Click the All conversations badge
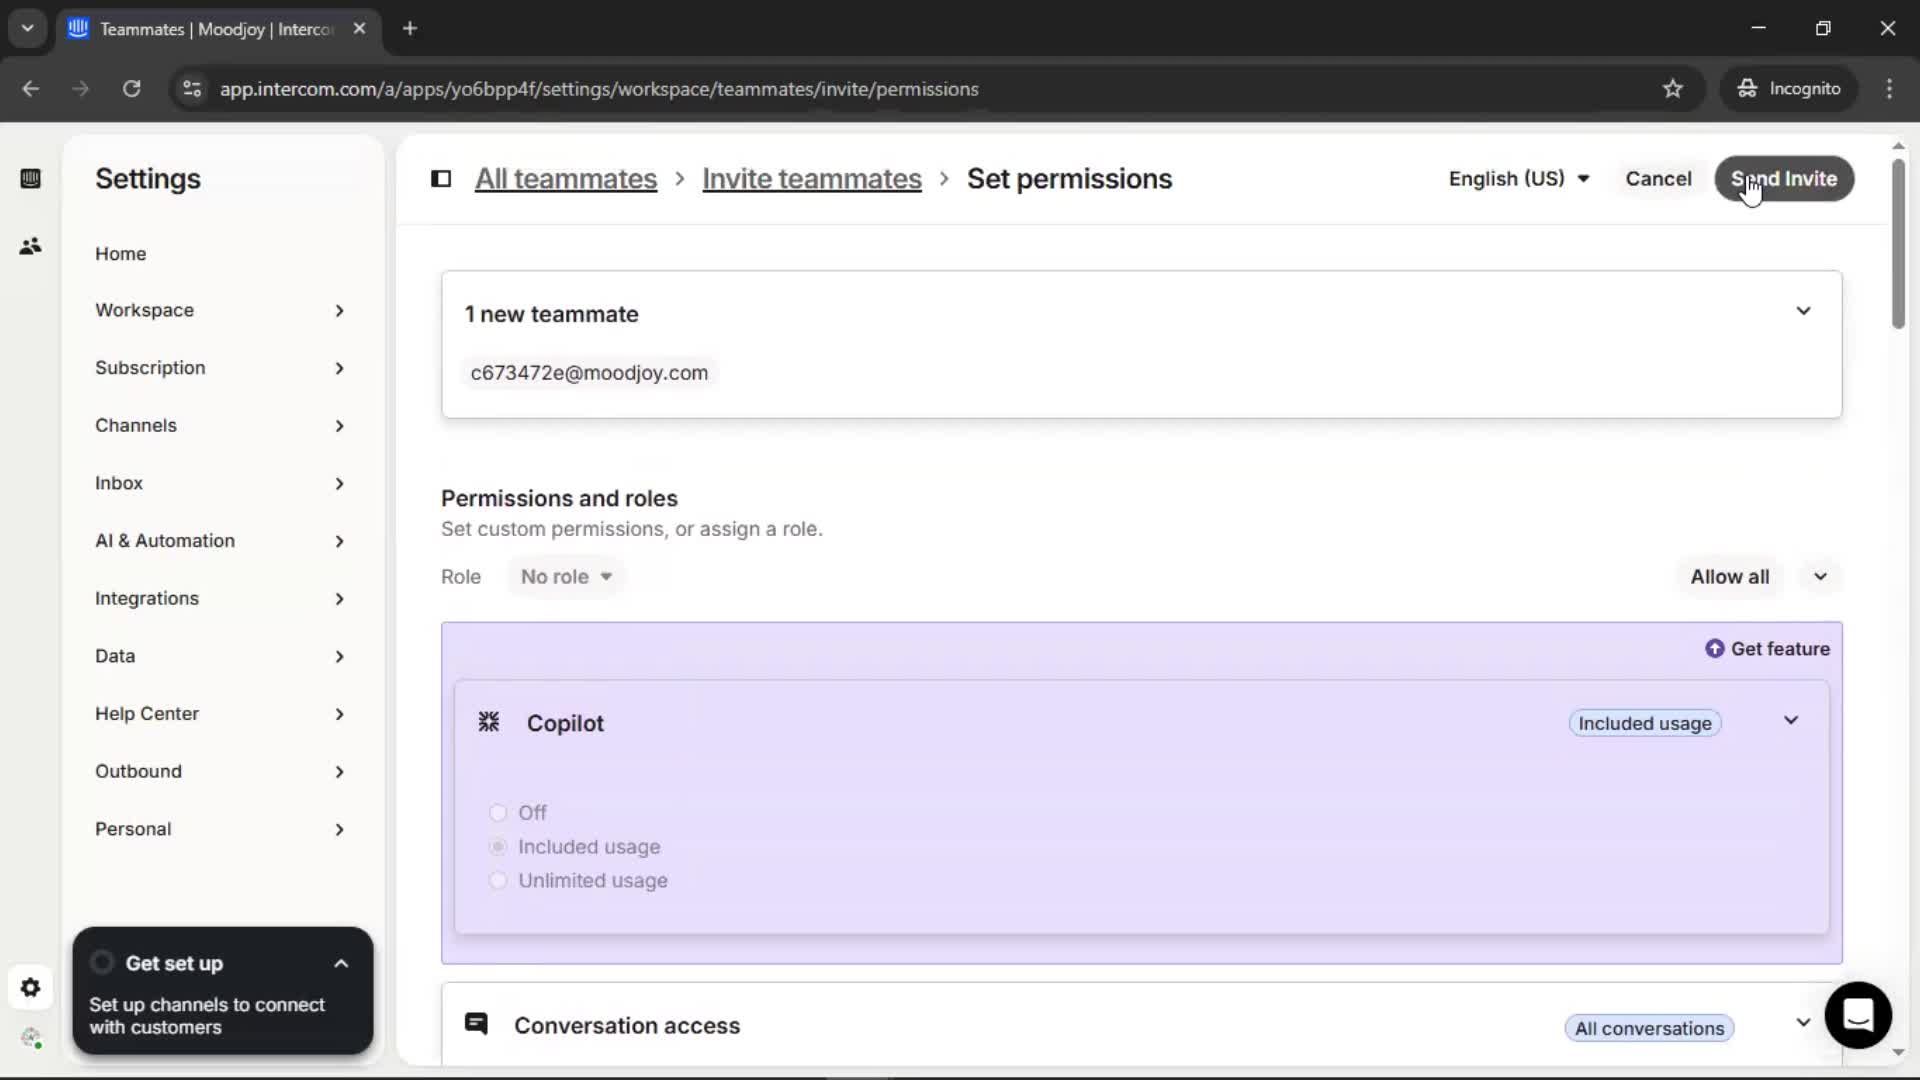The width and height of the screenshot is (1920, 1080). click(1649, 1028)
